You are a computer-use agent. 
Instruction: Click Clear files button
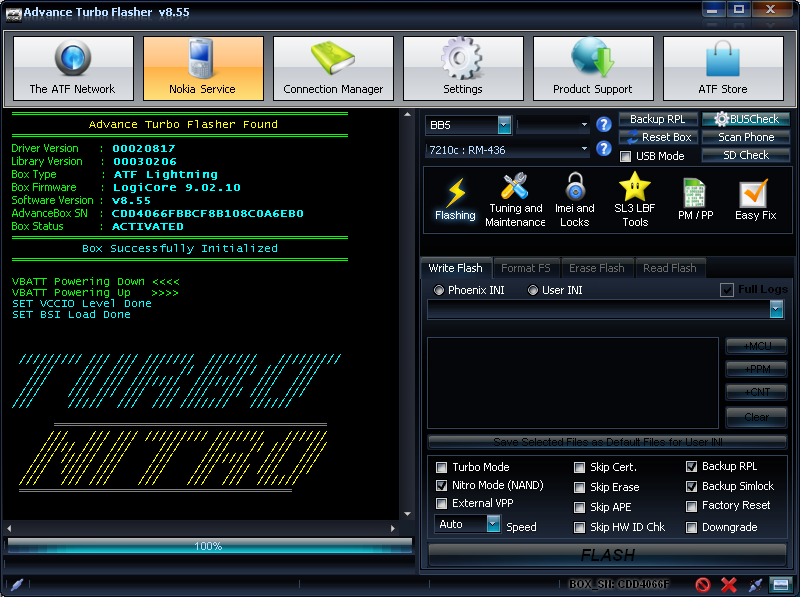(x=756, y=417)
